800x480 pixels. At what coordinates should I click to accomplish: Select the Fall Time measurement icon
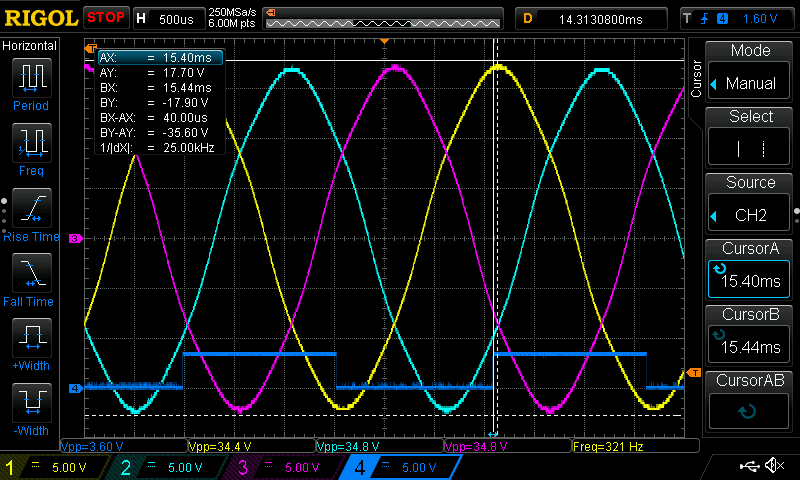(32, 273)
